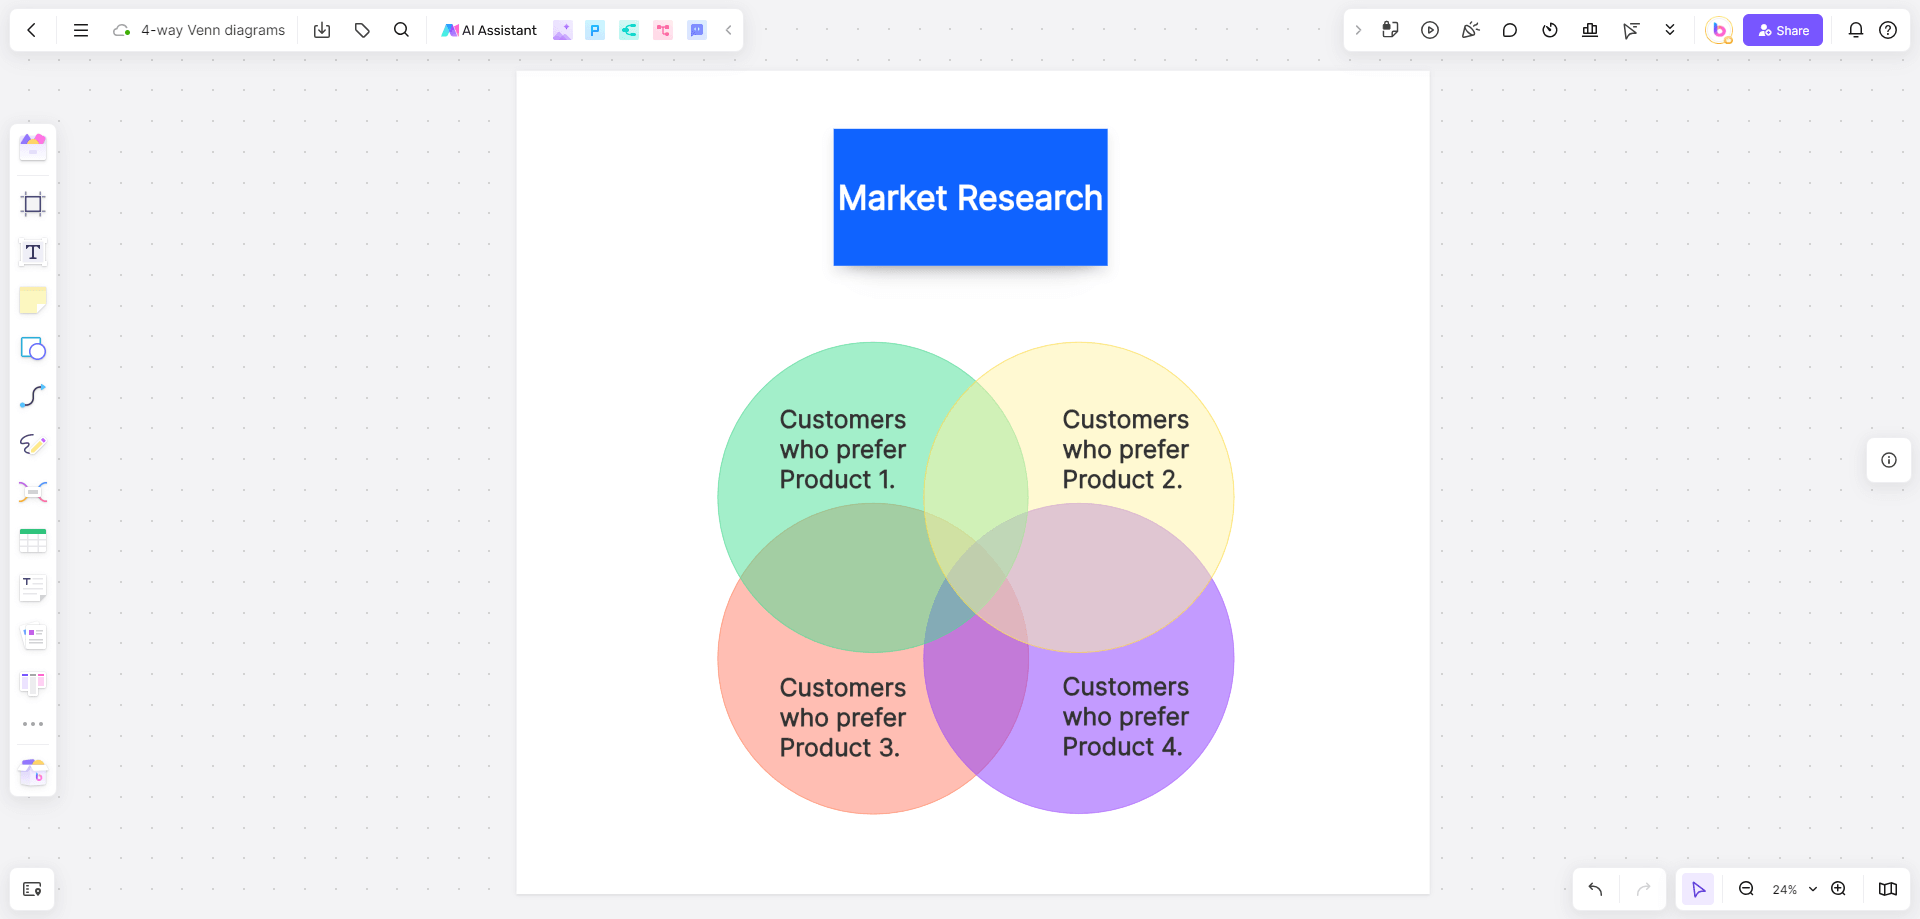Select the connector line tool

(x=33, y=396)
